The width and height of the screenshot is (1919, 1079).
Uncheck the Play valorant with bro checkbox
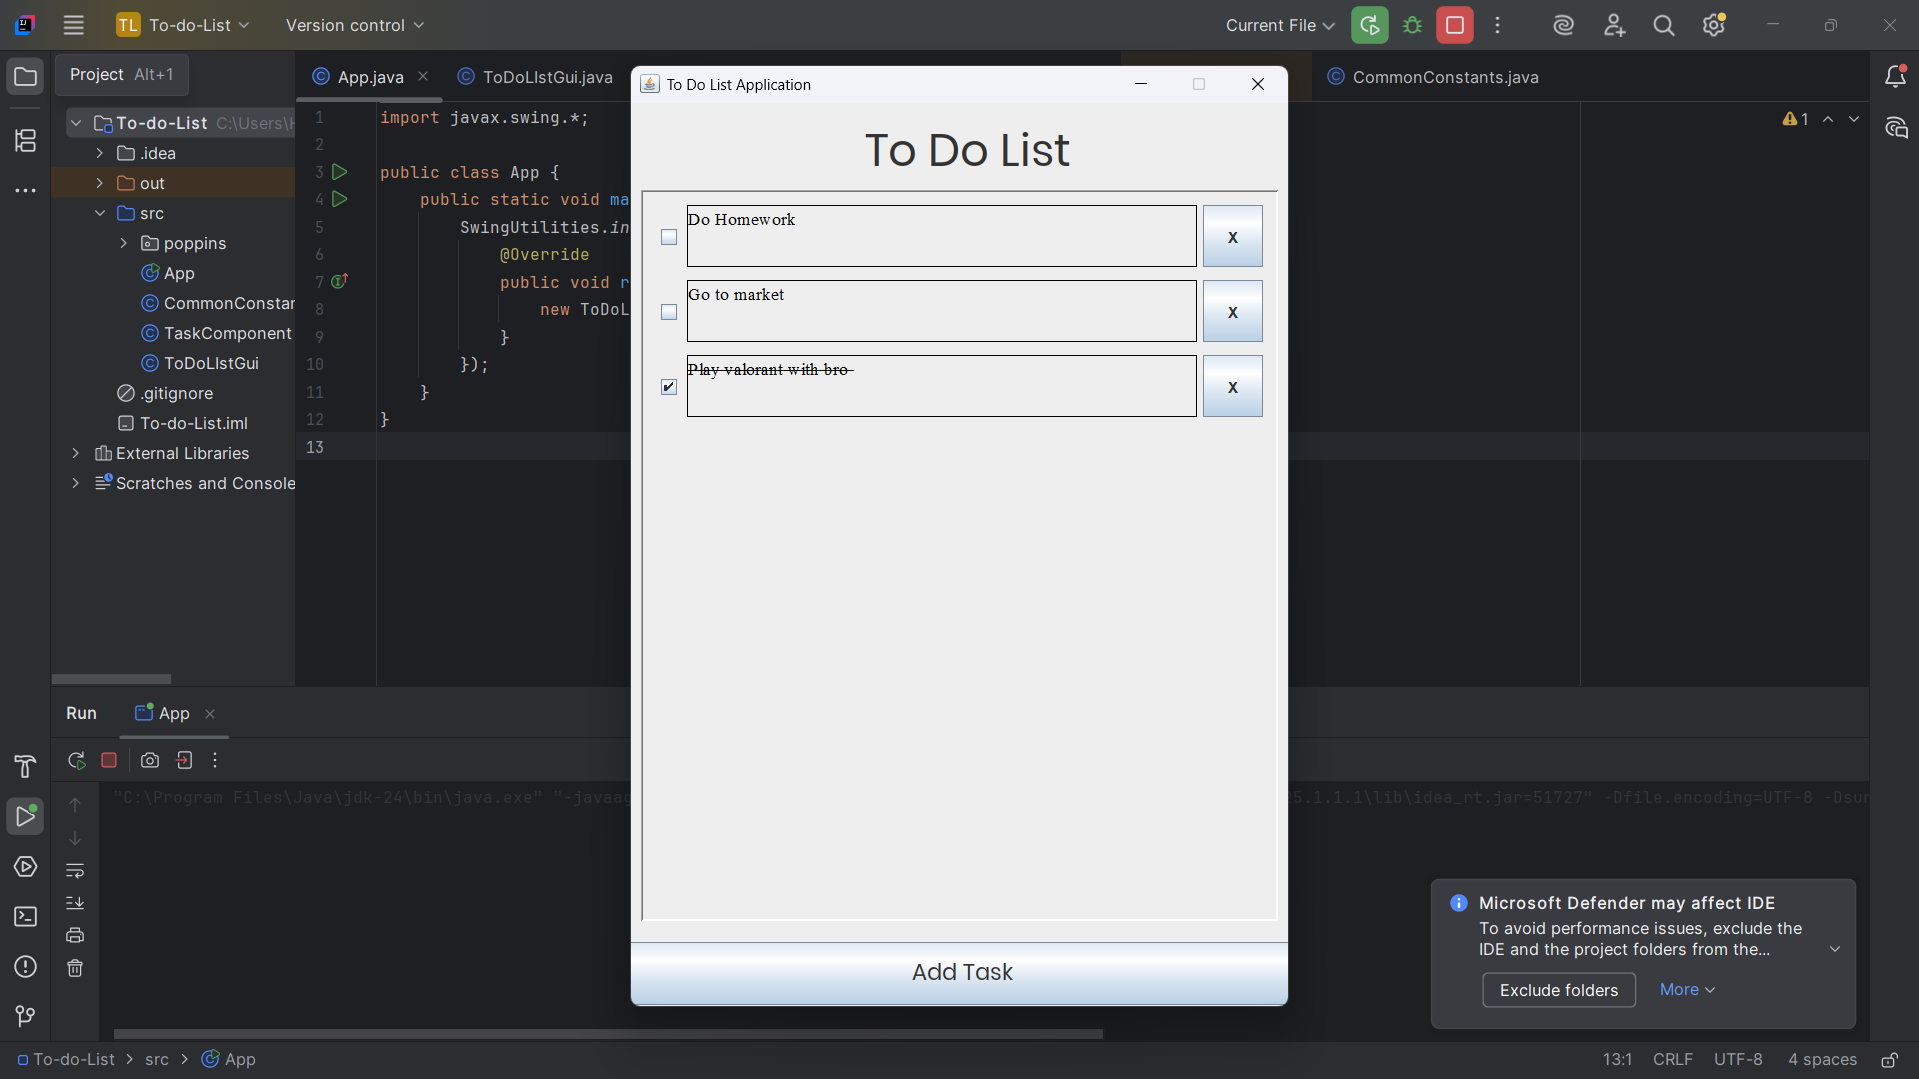[x=669, y=387]
